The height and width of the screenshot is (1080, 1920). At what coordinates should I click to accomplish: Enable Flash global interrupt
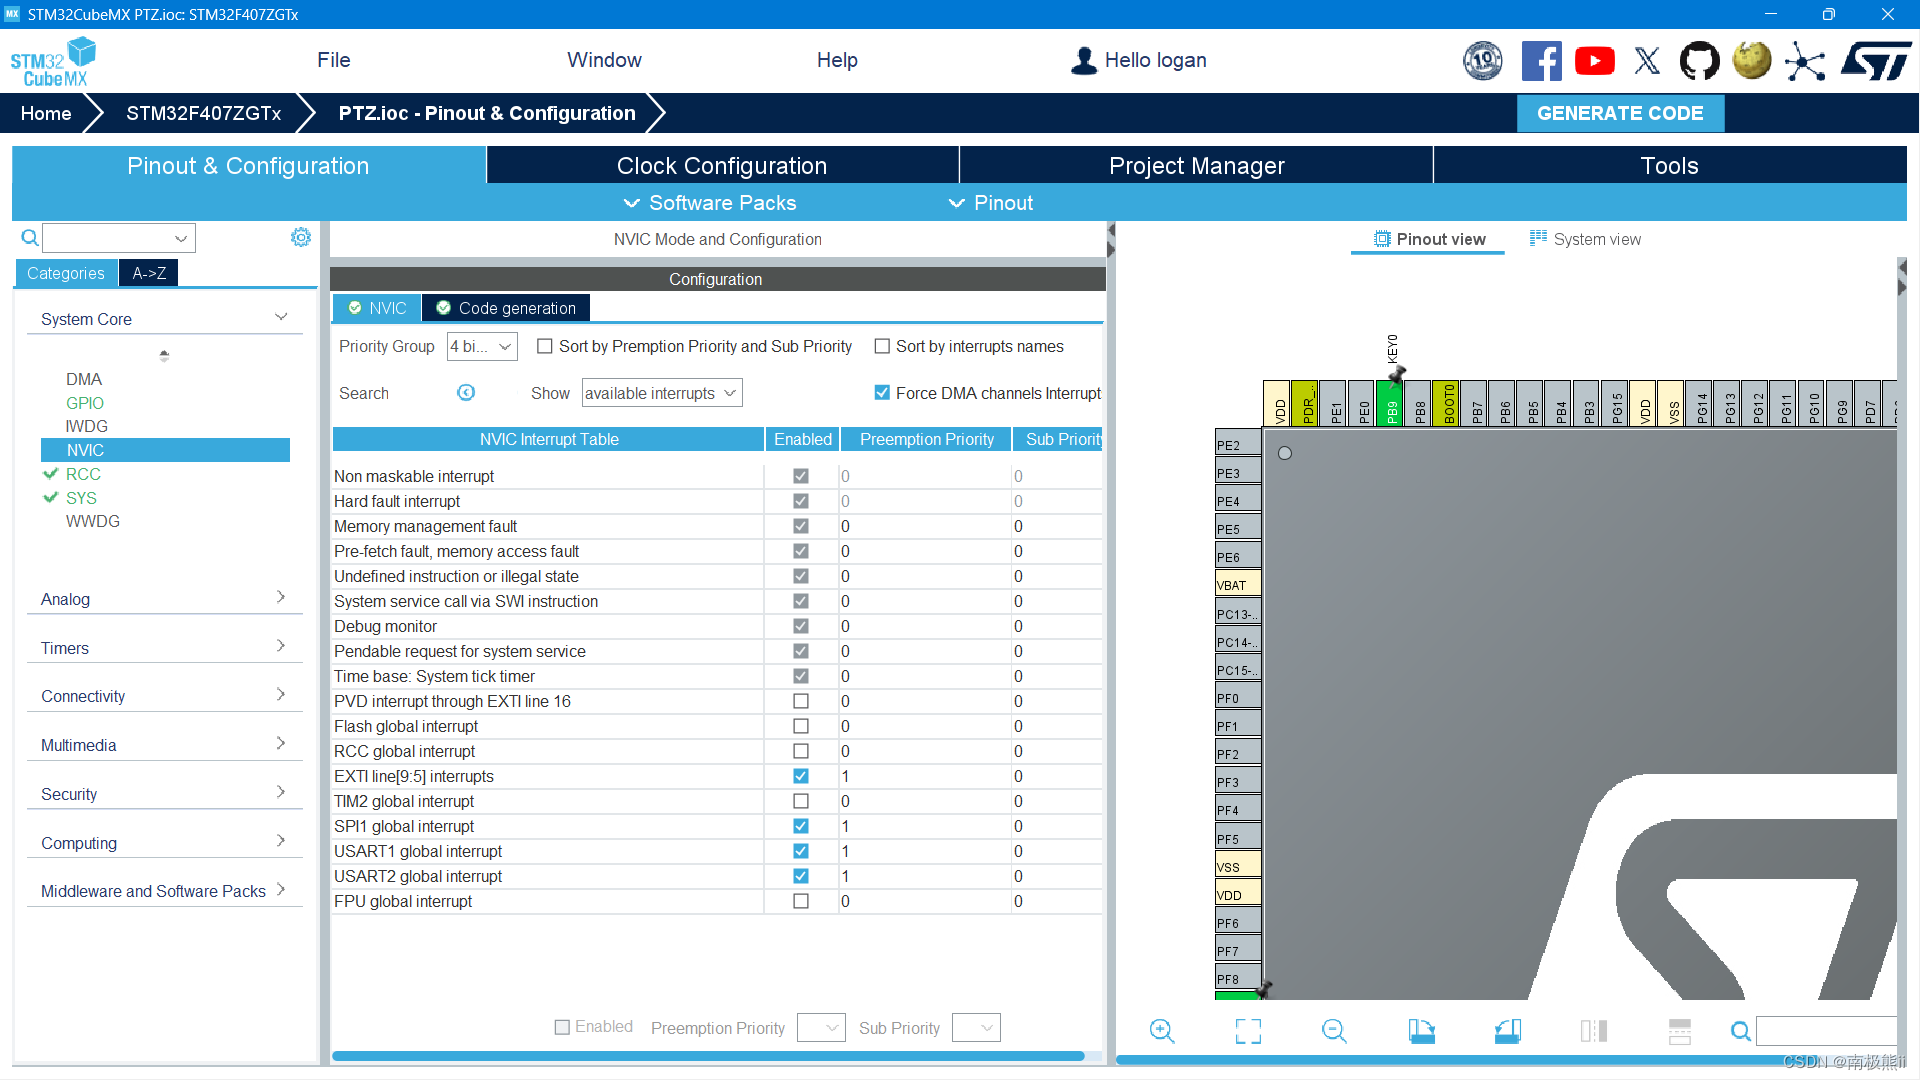801,726
